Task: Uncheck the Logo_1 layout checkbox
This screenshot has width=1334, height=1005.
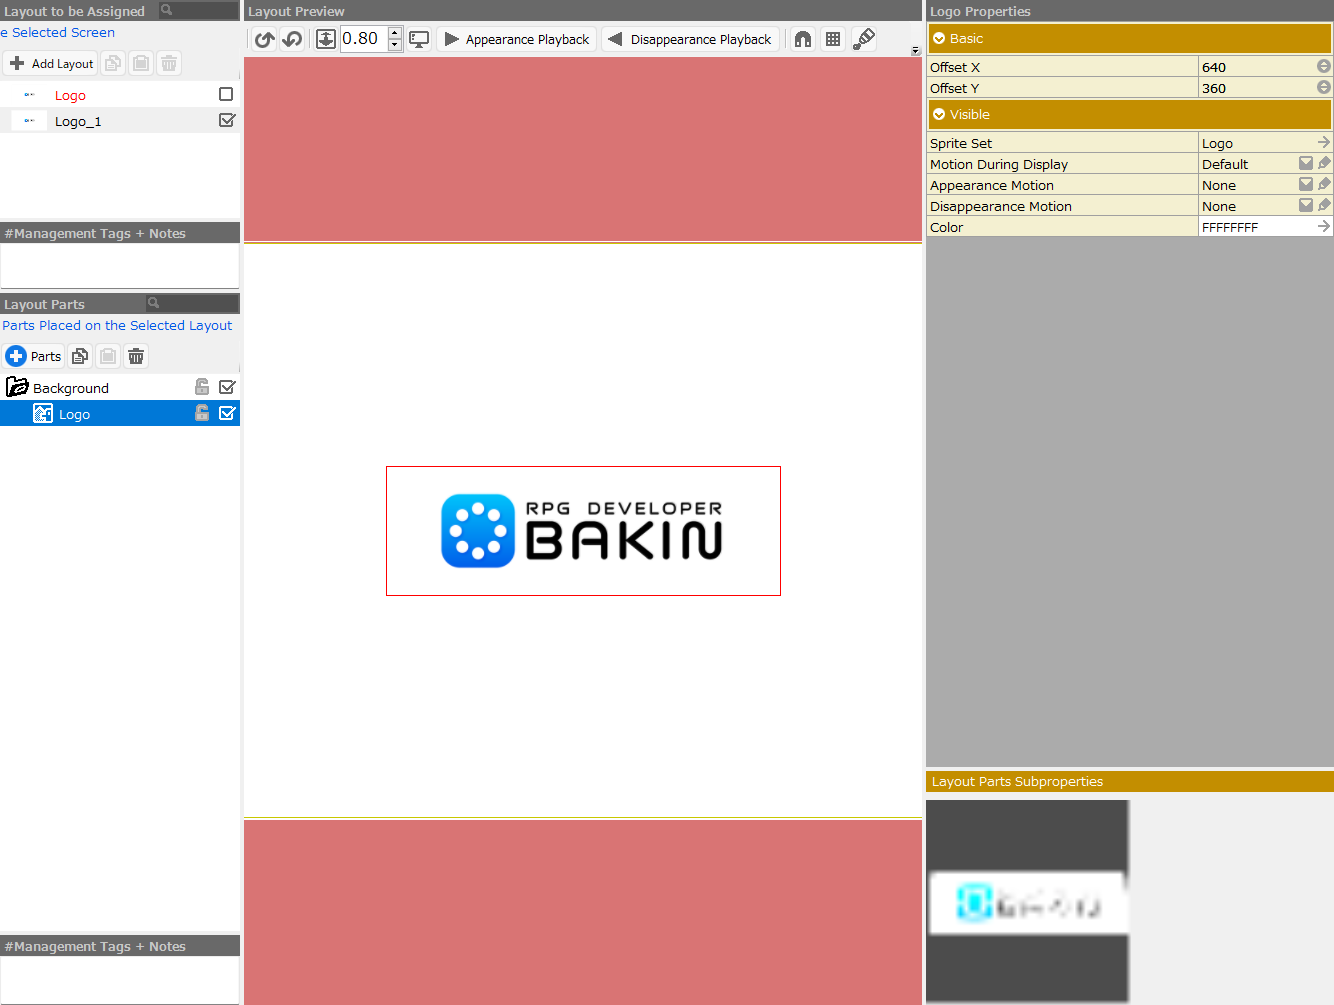Action: 226,120
